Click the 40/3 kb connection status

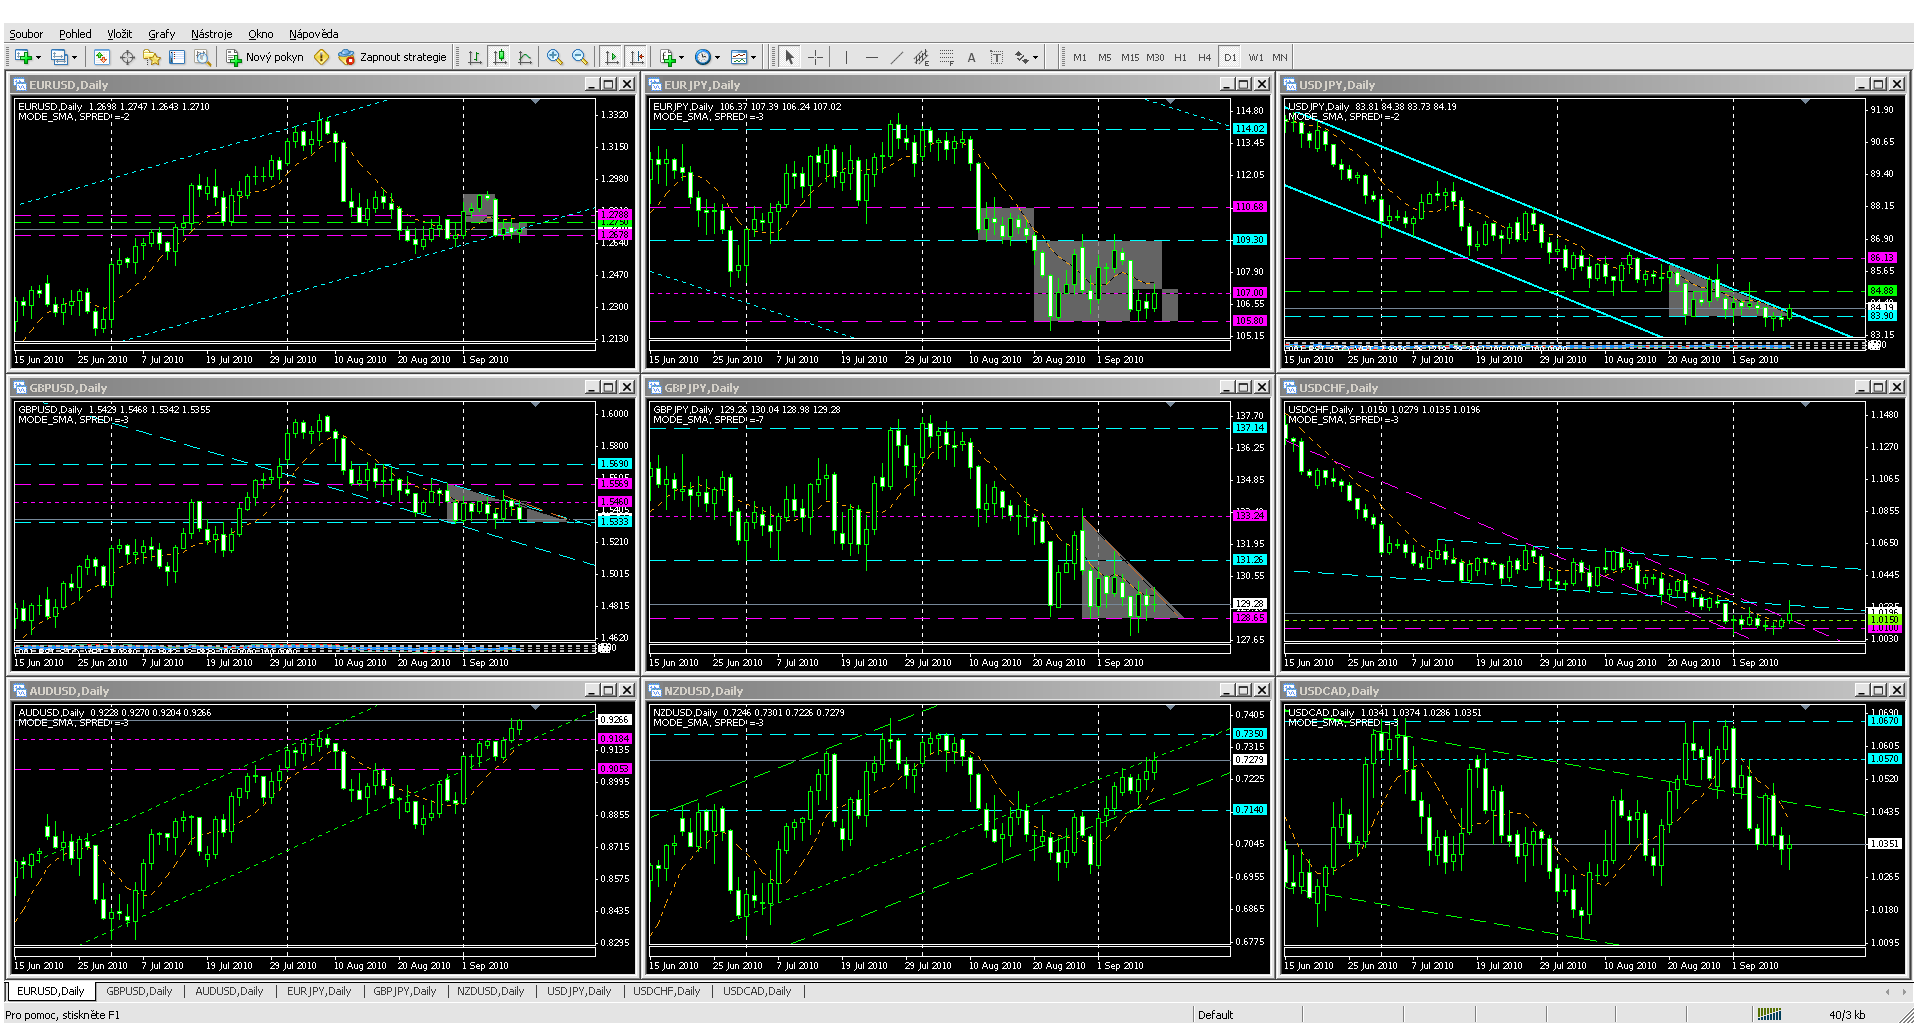tap(1847, 1014)
